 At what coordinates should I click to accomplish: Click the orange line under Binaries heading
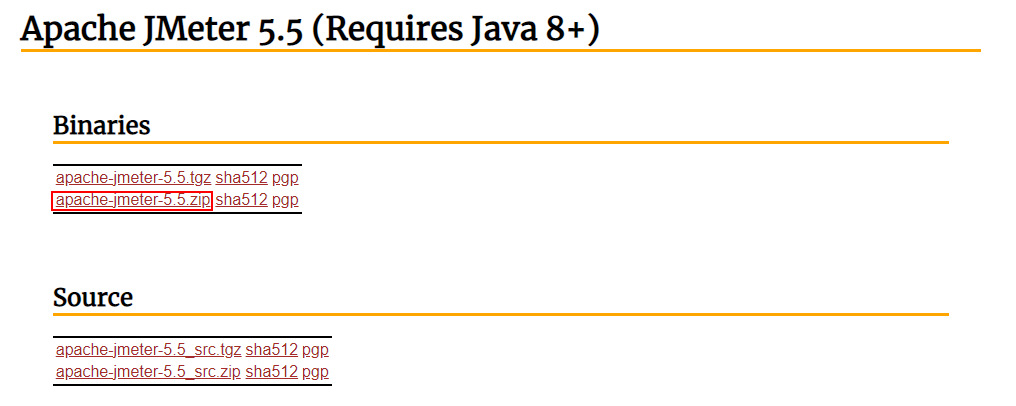point(500,143)
